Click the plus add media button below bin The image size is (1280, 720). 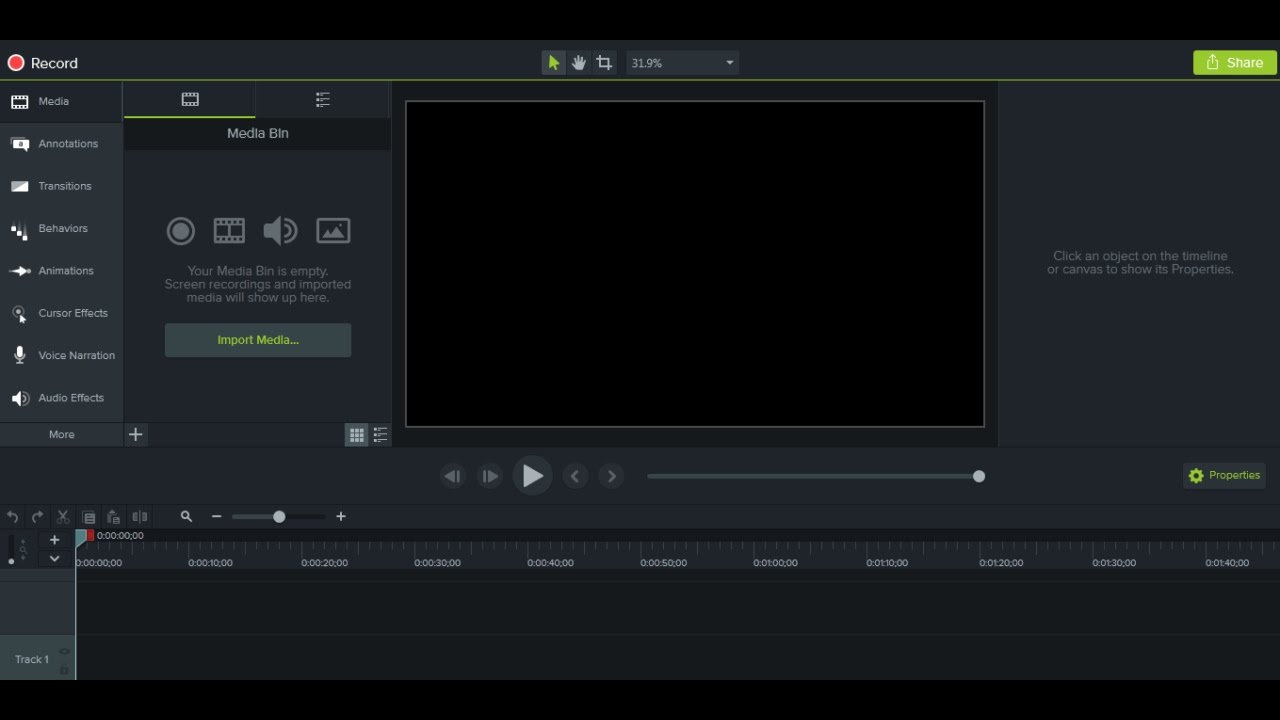(136, 434)
